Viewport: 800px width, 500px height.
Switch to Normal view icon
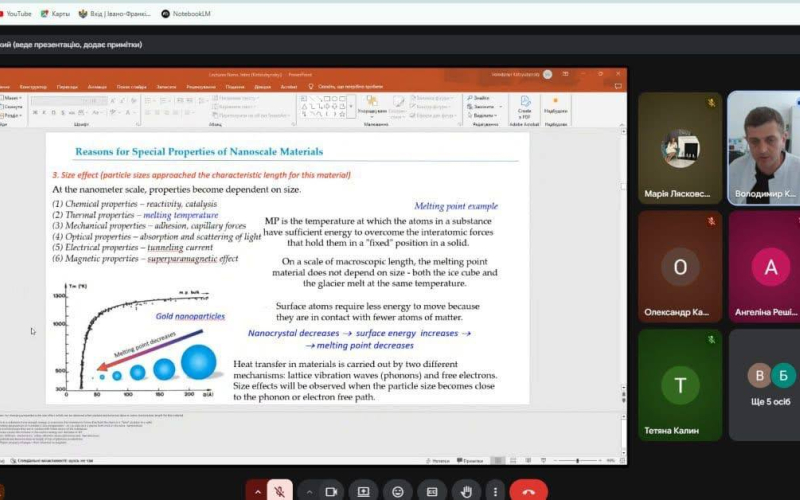click(x=498, y=461)
